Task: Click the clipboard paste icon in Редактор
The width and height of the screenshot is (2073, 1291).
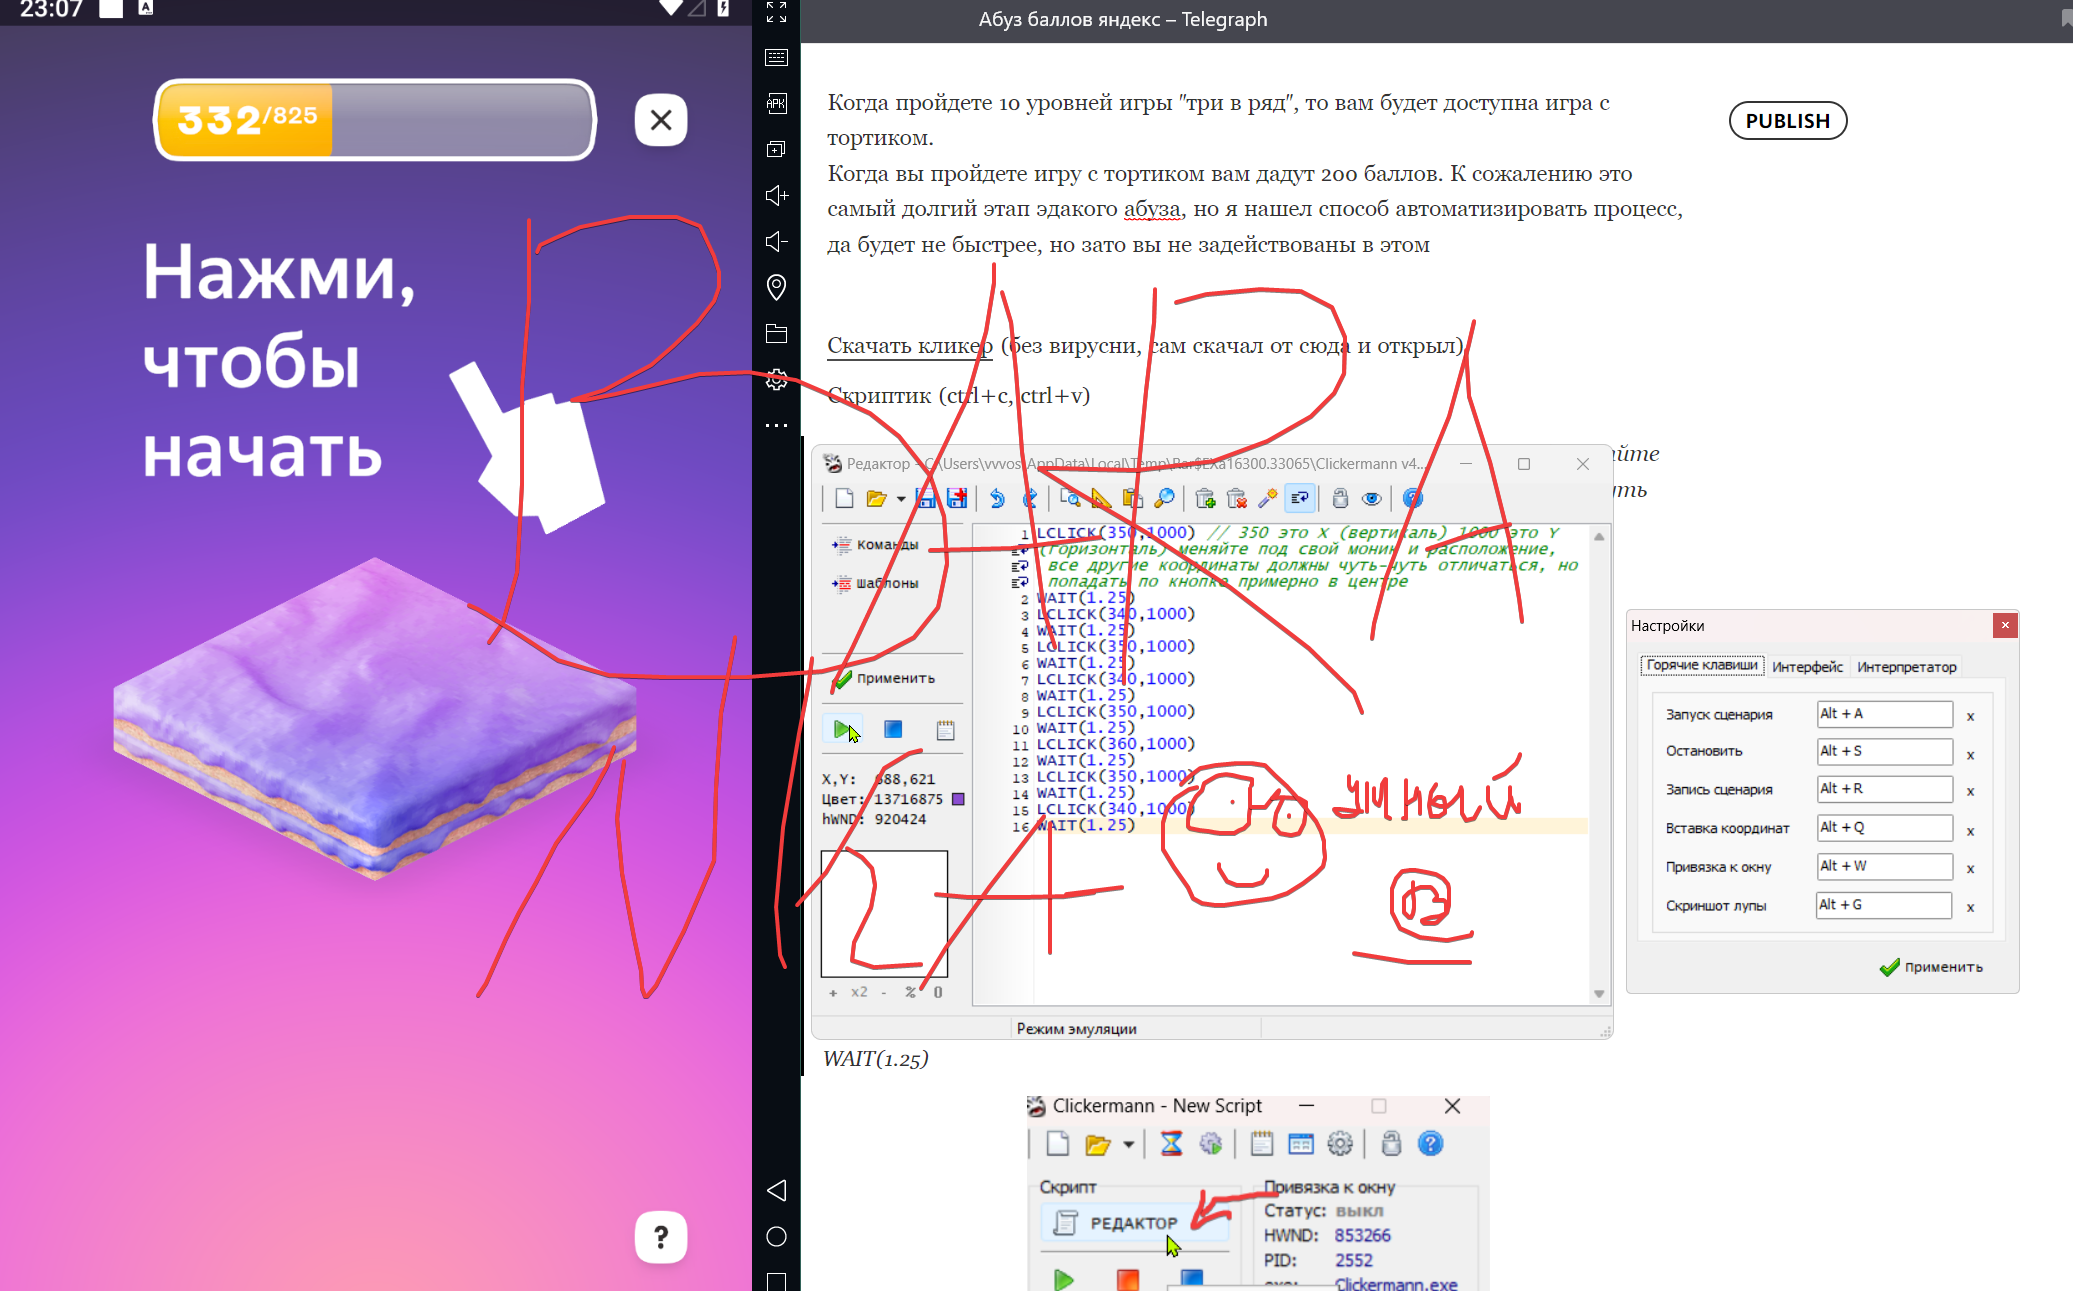Action: pos(1132,498)
